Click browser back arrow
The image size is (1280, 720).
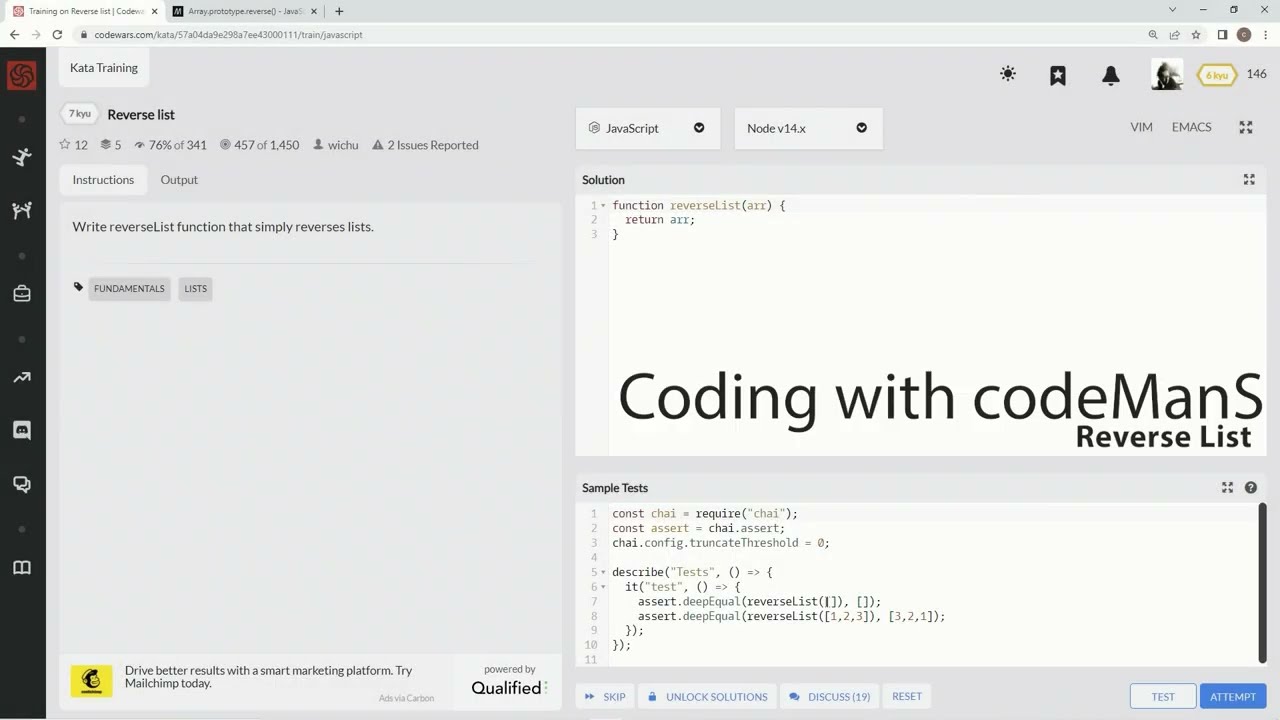(x=14, y=34)
